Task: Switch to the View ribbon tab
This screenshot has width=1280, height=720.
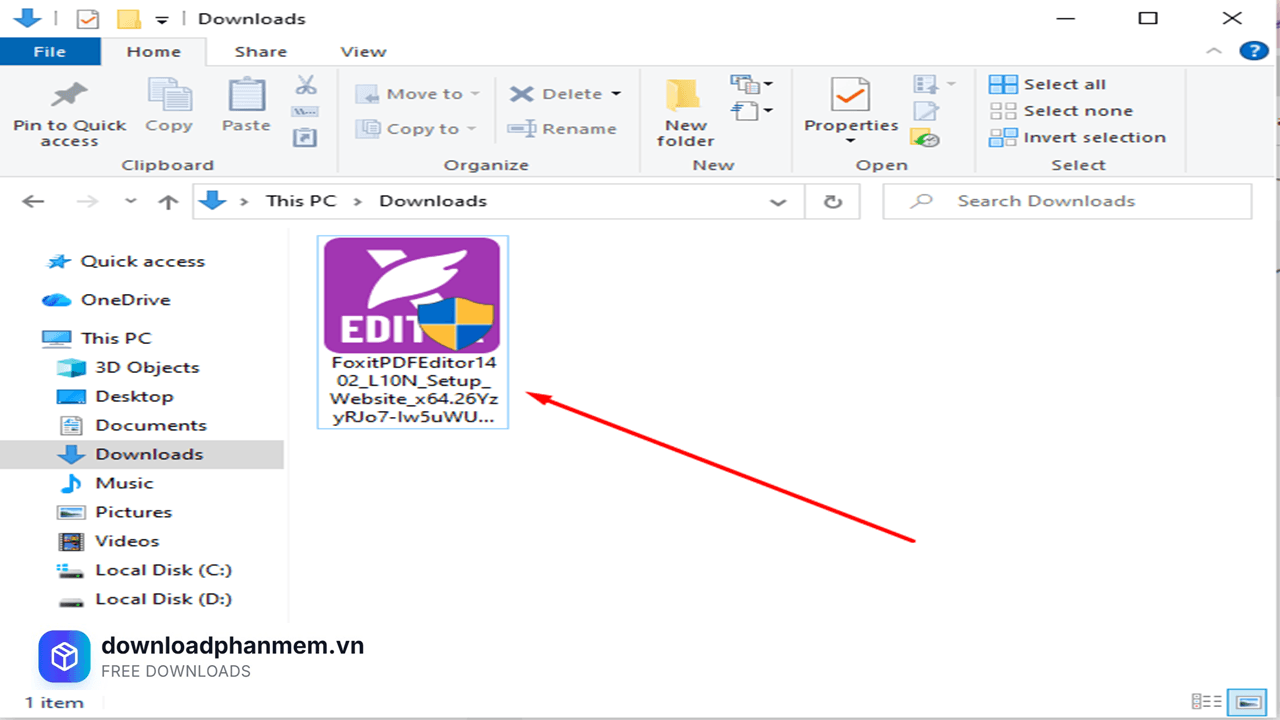Action: click(x=363, y=52)
